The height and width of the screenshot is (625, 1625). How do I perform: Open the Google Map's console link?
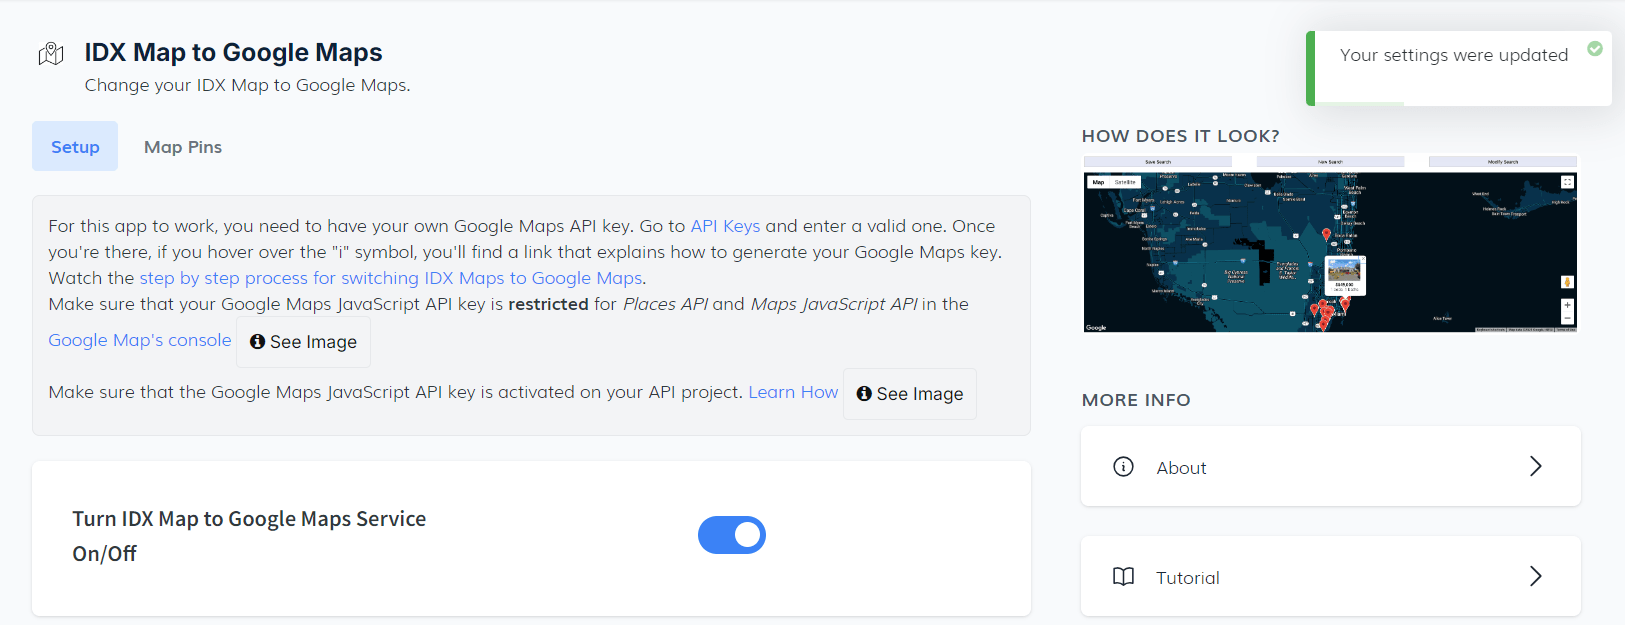point(140,340)
